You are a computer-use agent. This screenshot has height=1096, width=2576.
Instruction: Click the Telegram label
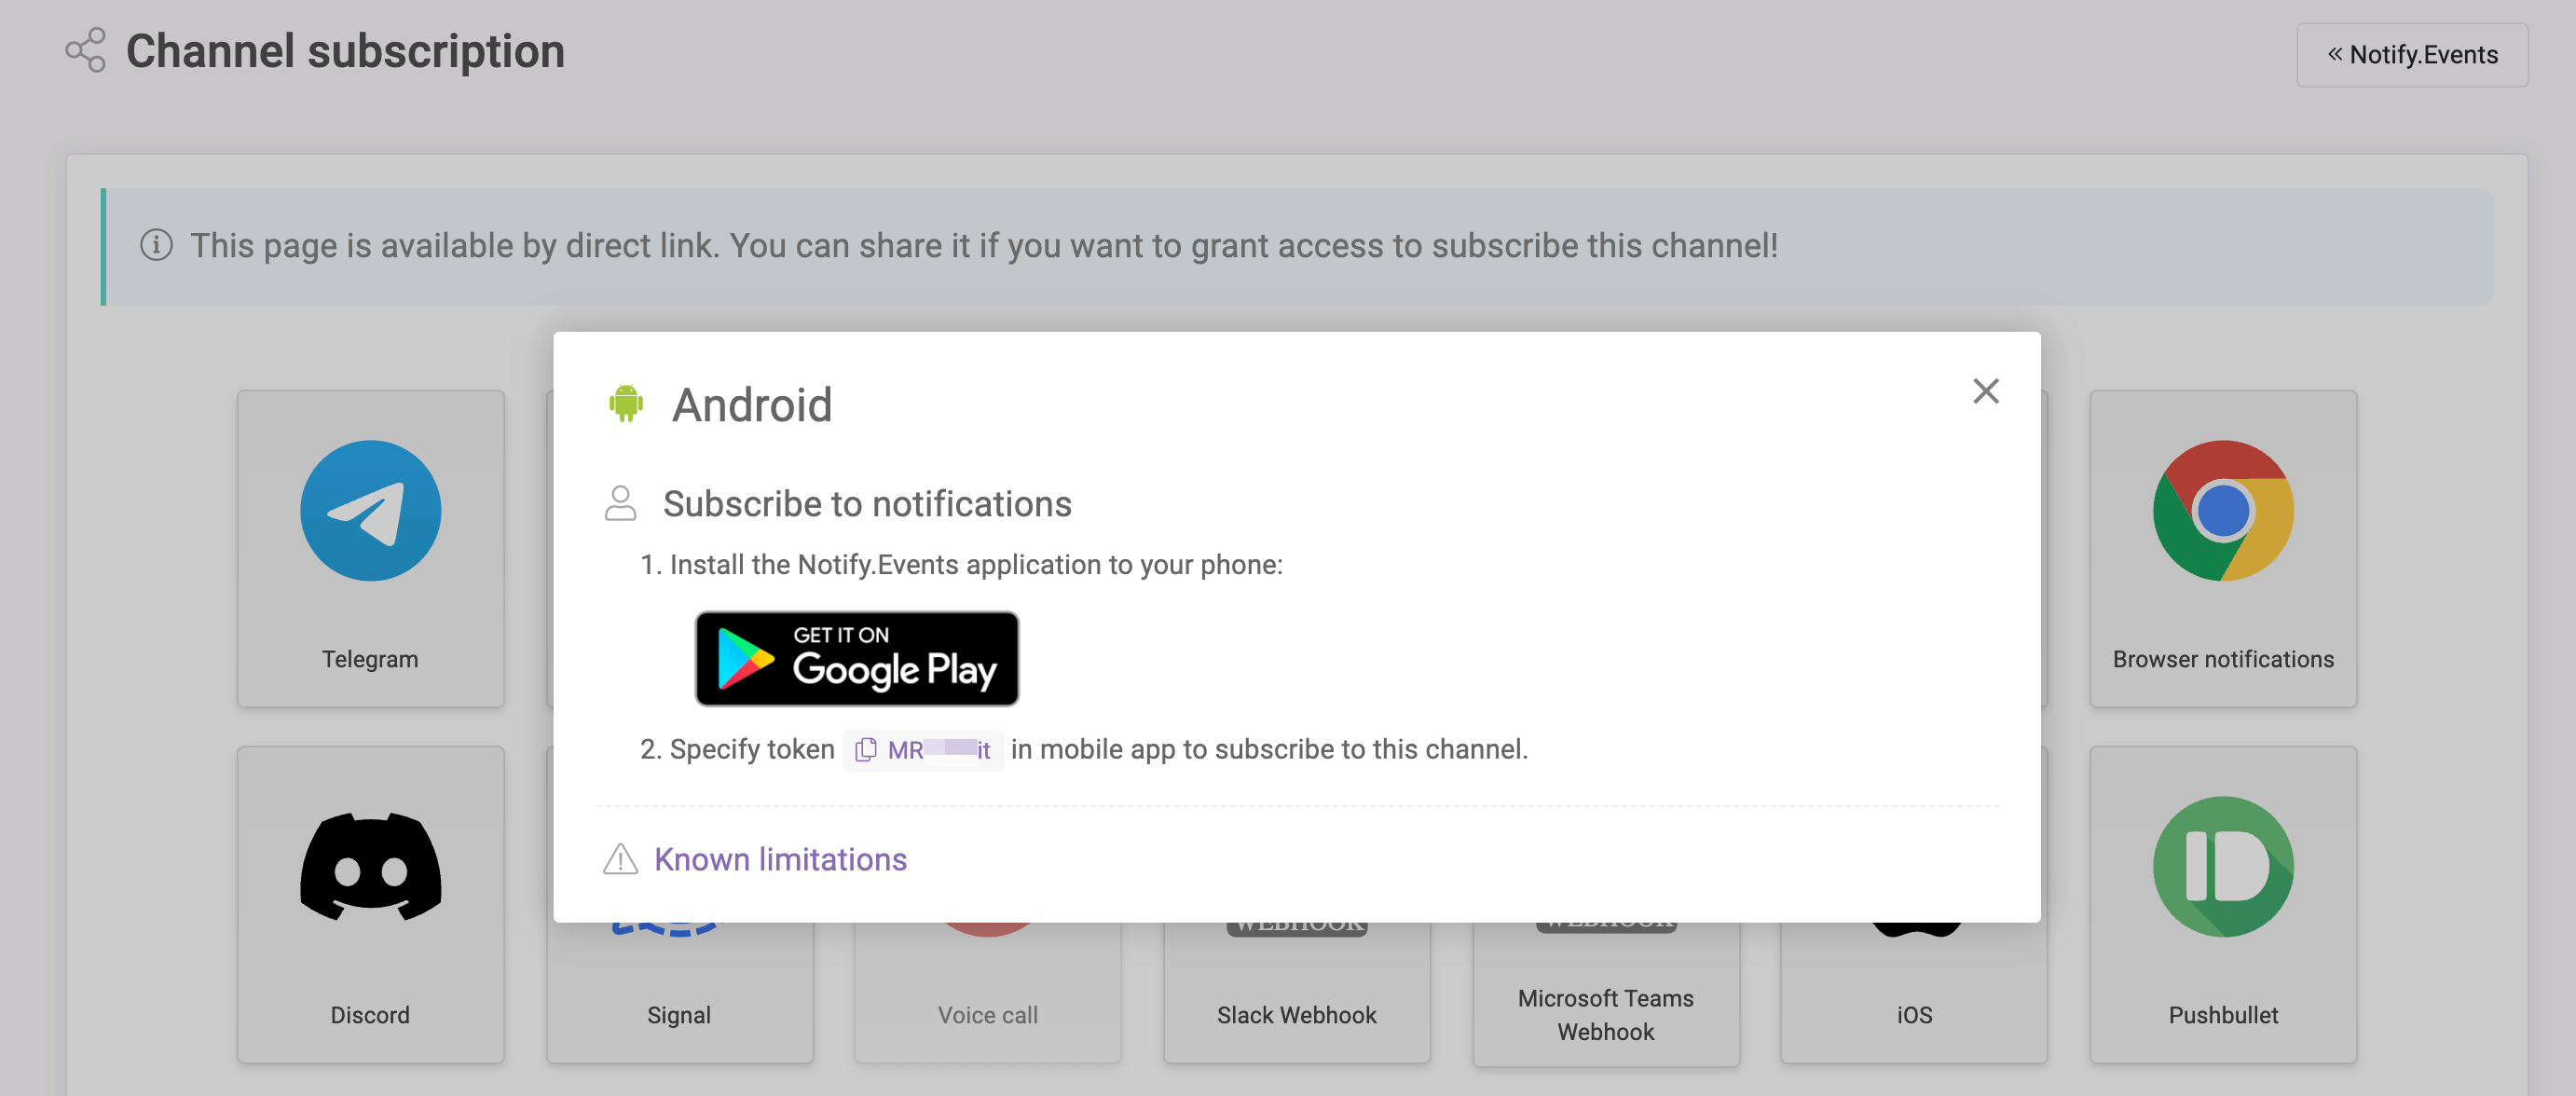point(370,659)
